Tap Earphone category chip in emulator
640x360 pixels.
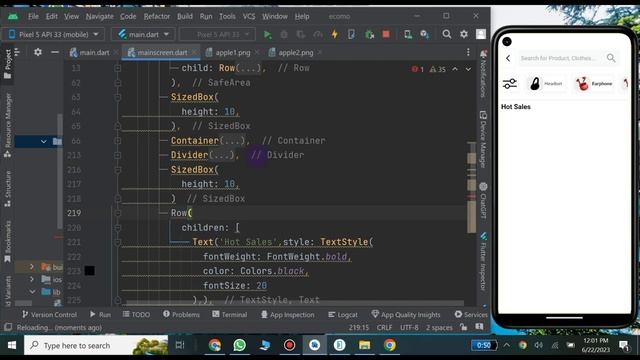[594, 84]
